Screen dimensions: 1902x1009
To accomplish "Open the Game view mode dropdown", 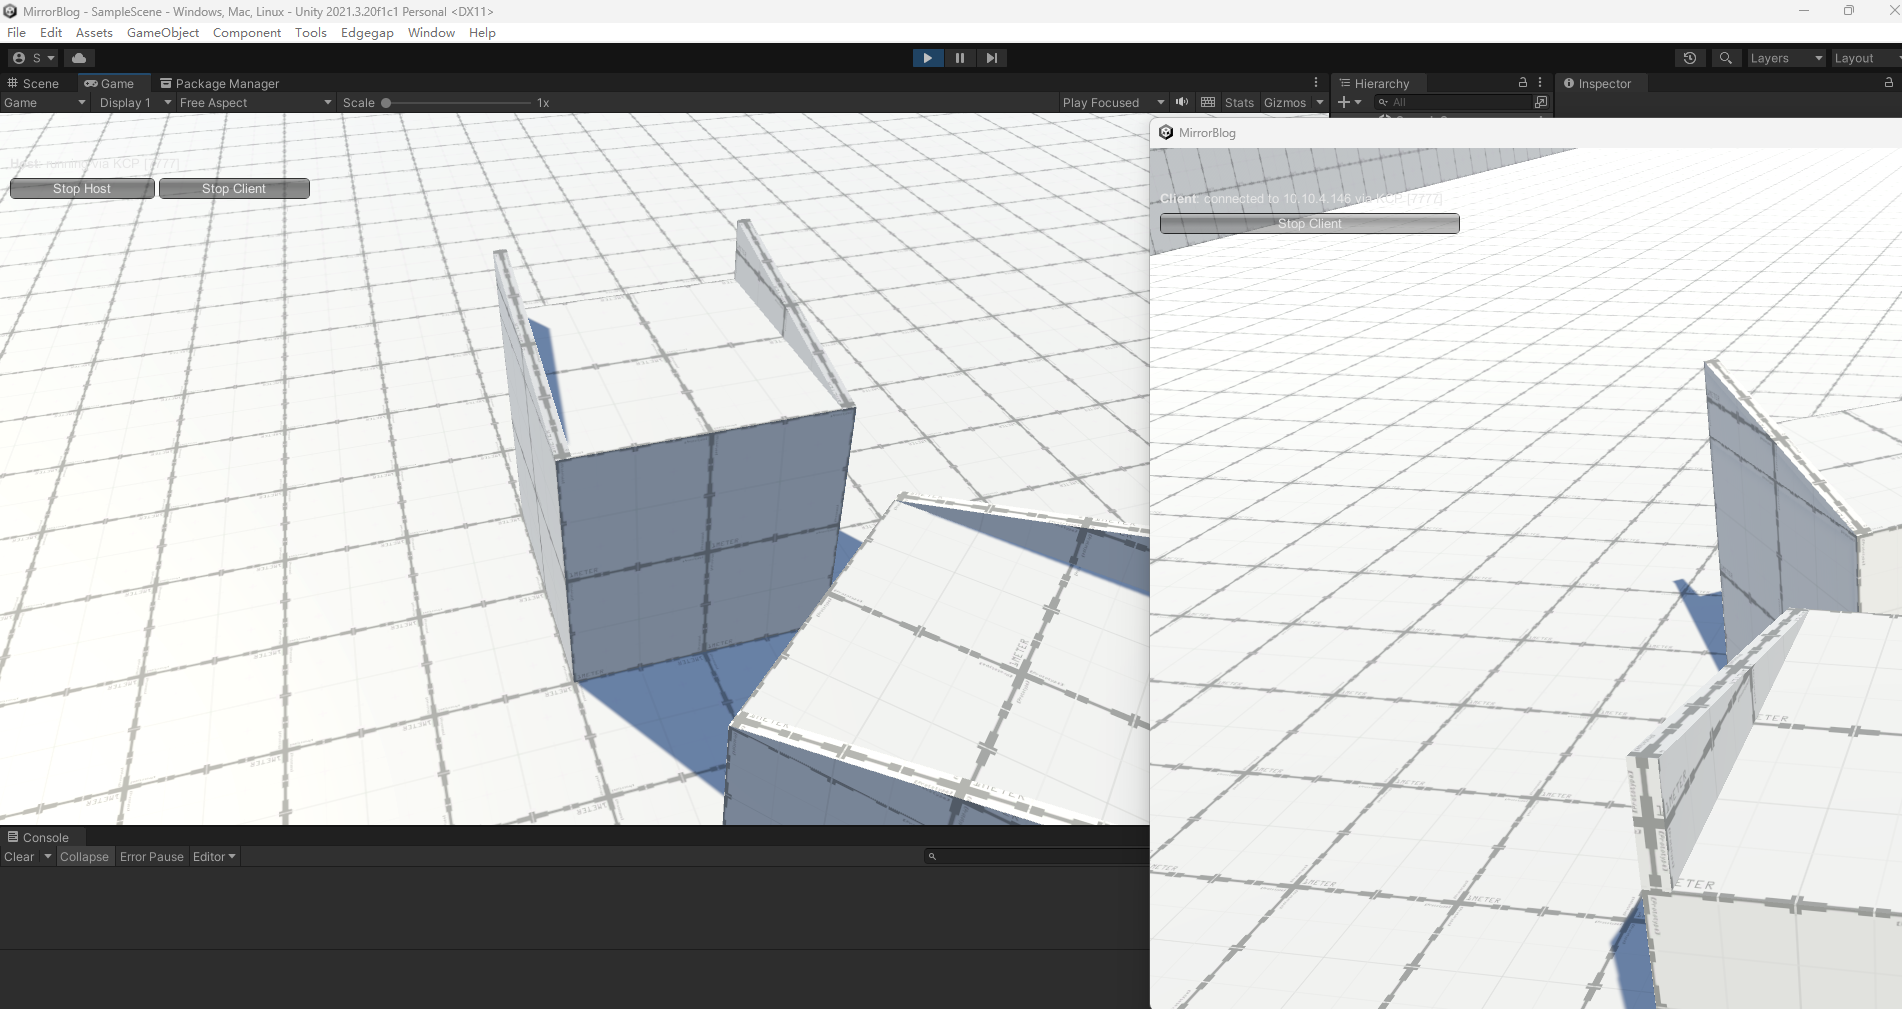I will (45, 102).
